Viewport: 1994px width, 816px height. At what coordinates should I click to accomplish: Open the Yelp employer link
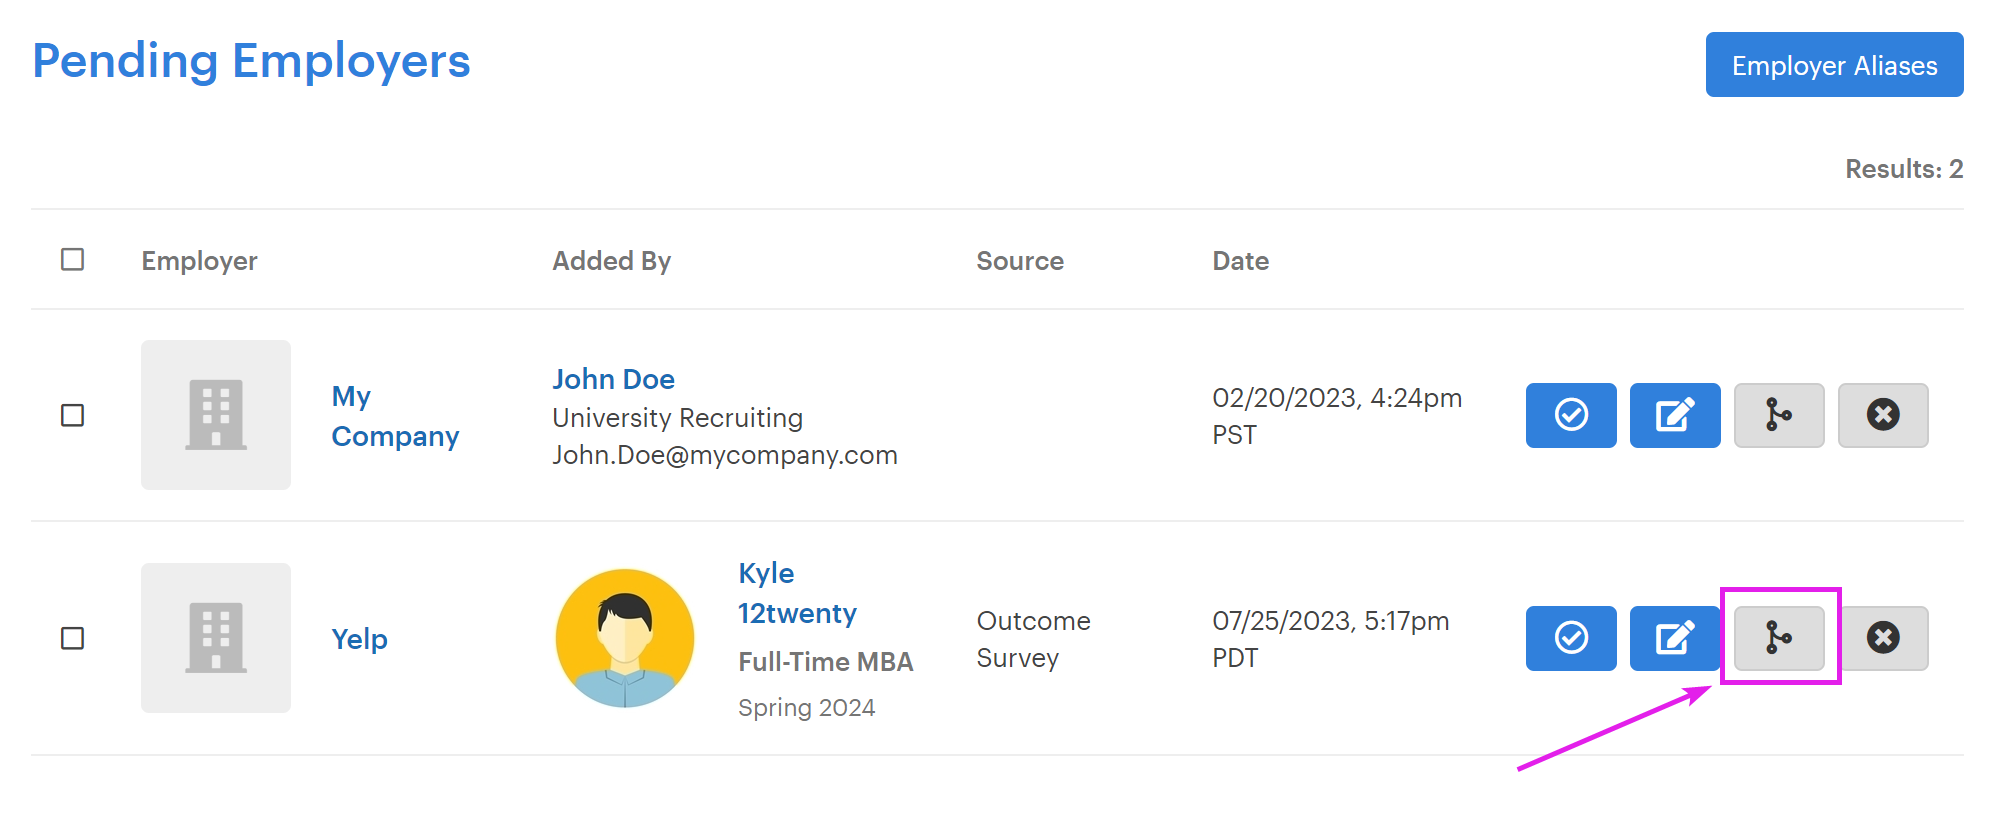[x=359, y=638]
